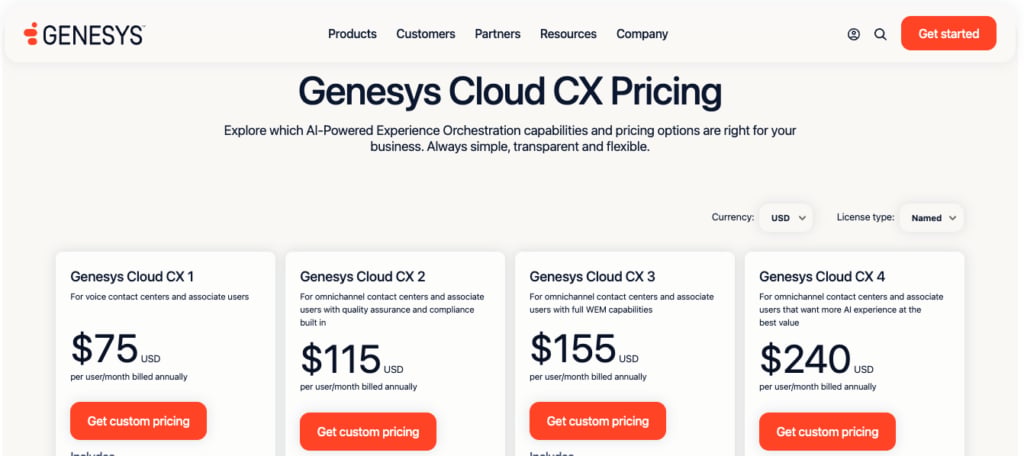
Task: Open the user account icon
Action: [854, 35]
